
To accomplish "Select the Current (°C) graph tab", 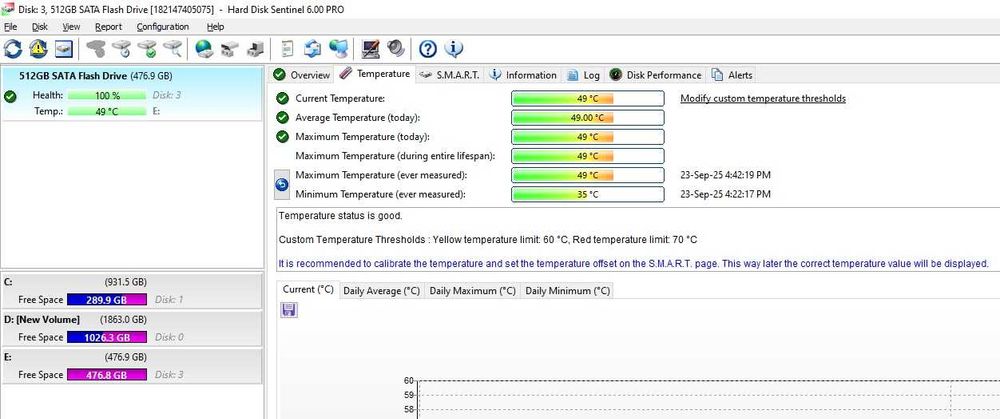I will coord(309,290).
